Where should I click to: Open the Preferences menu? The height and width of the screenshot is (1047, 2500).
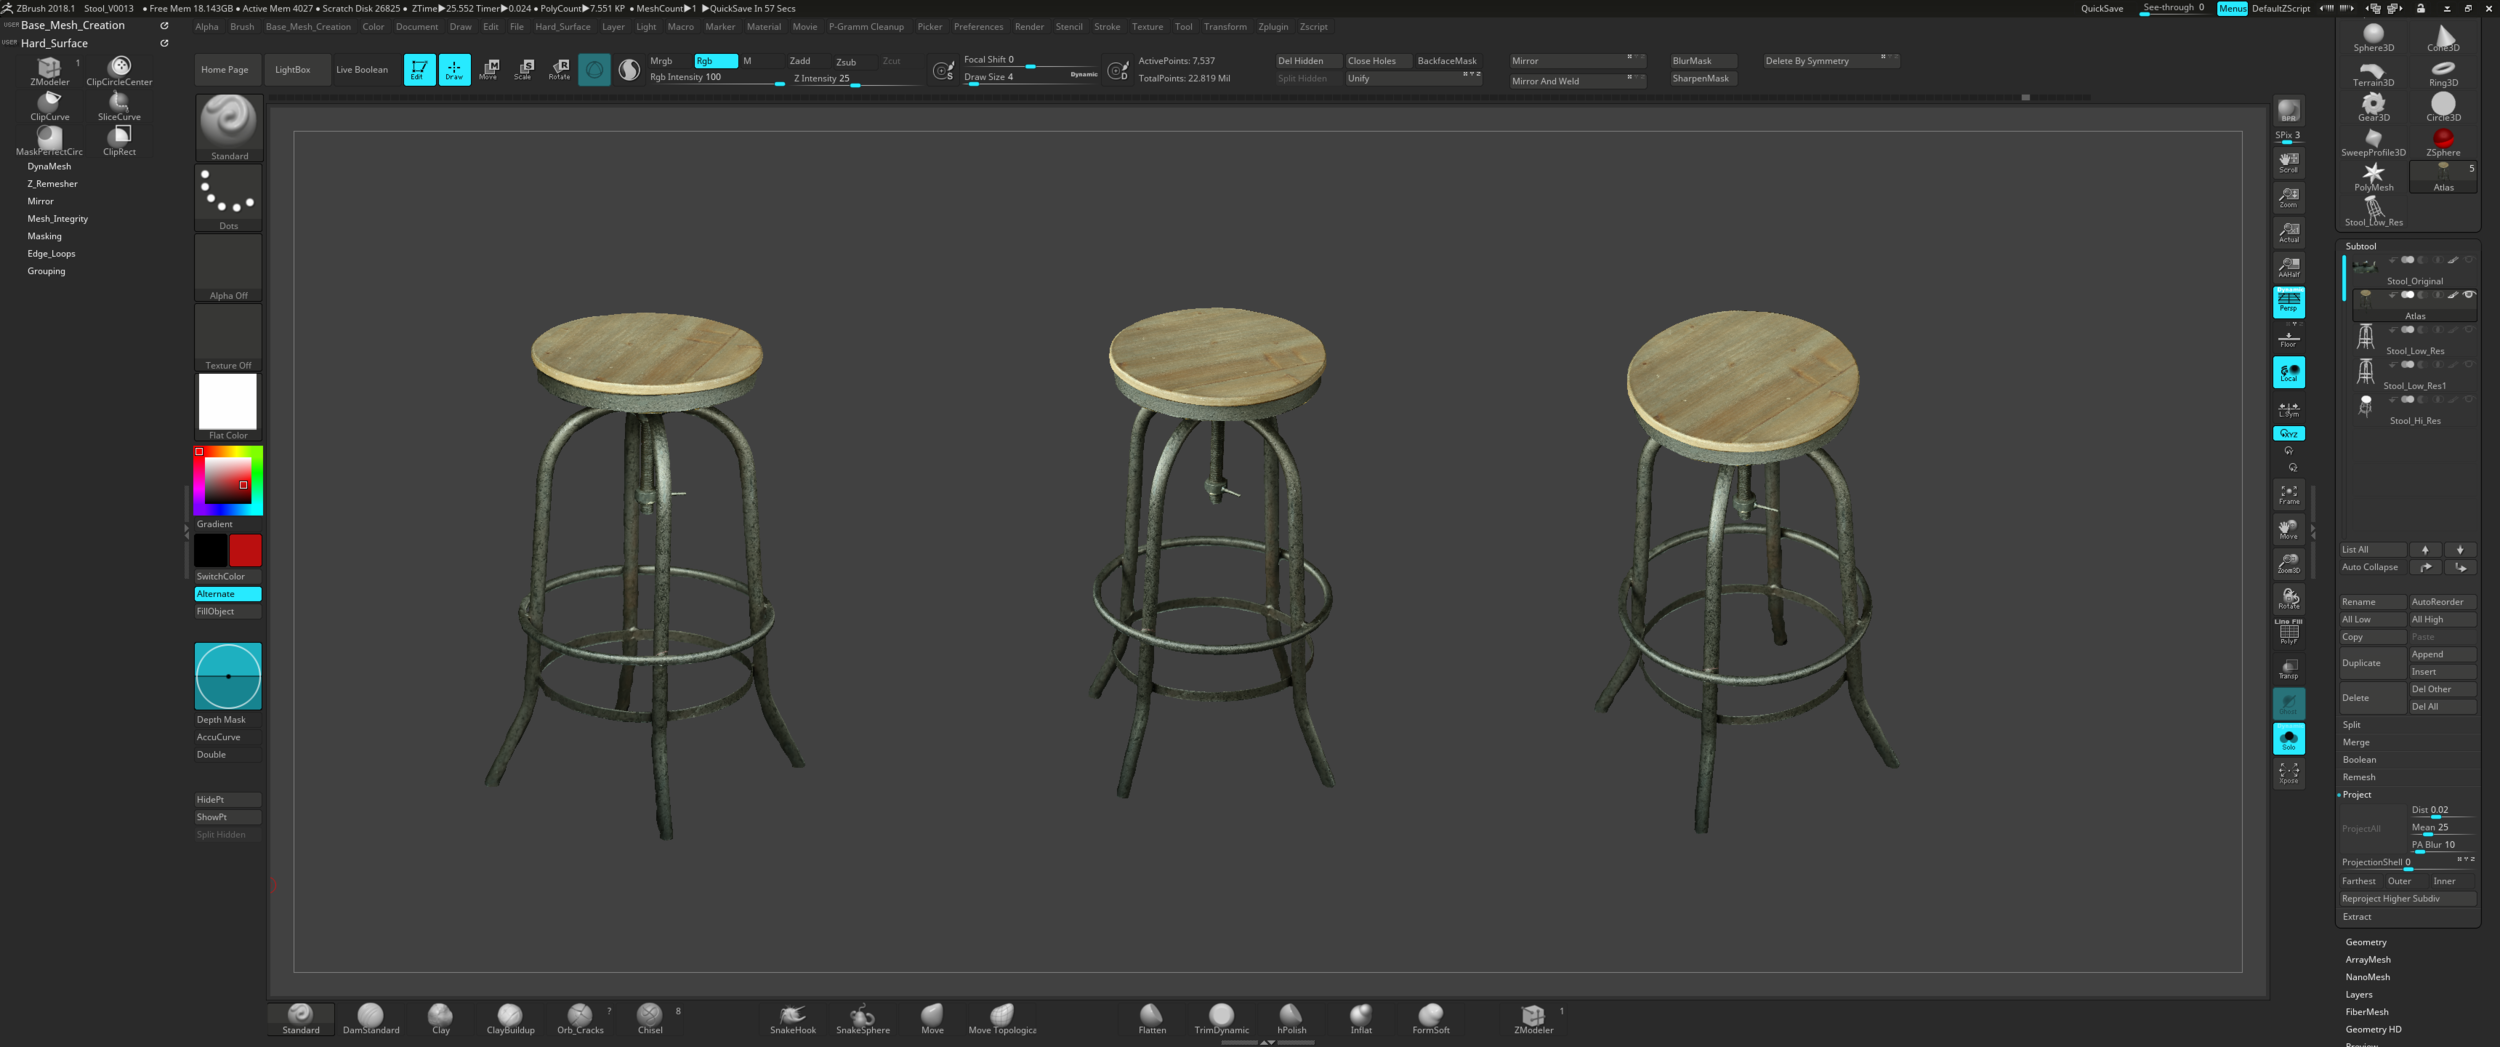(978, 27)
